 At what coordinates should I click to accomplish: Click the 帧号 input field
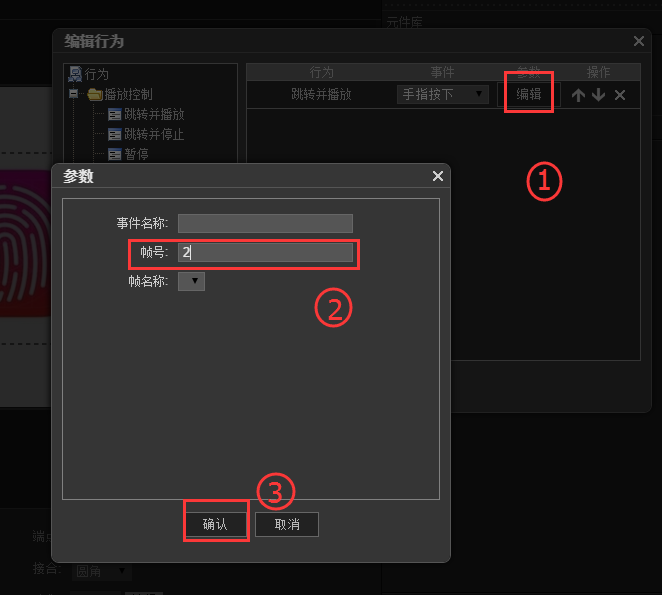(x=265, y=253)
